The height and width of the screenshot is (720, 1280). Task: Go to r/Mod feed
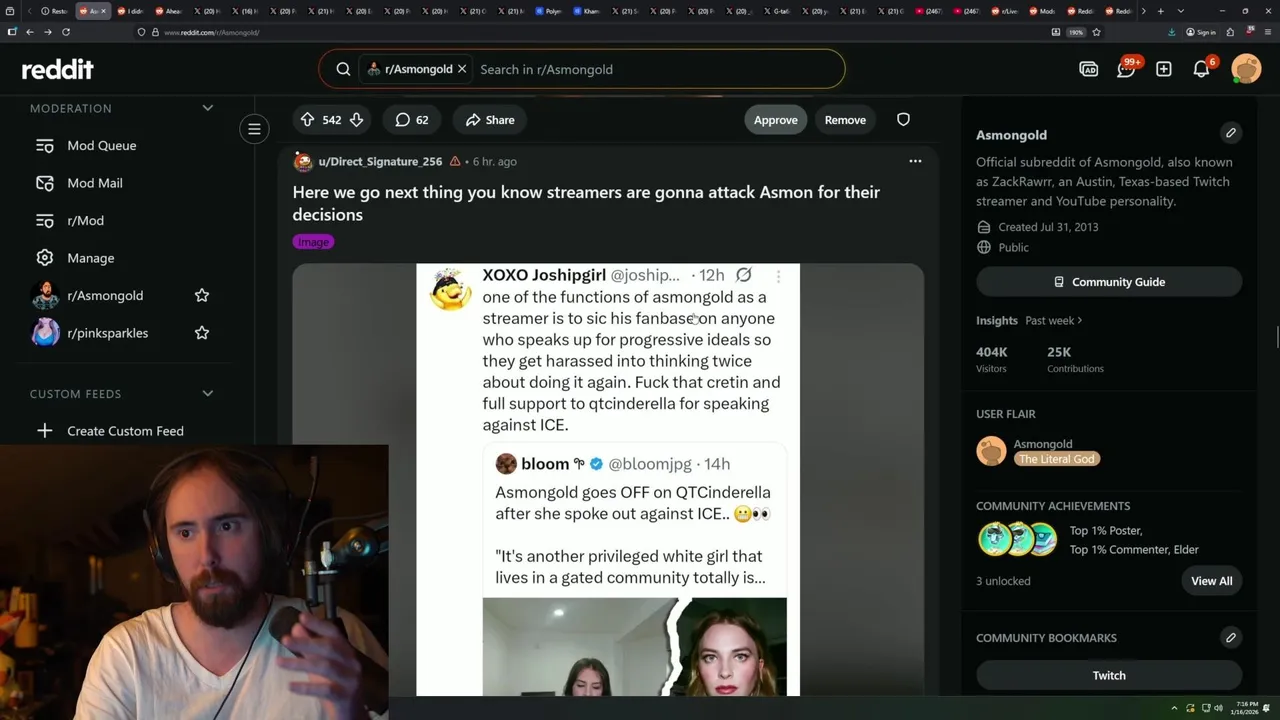[85, 220]
